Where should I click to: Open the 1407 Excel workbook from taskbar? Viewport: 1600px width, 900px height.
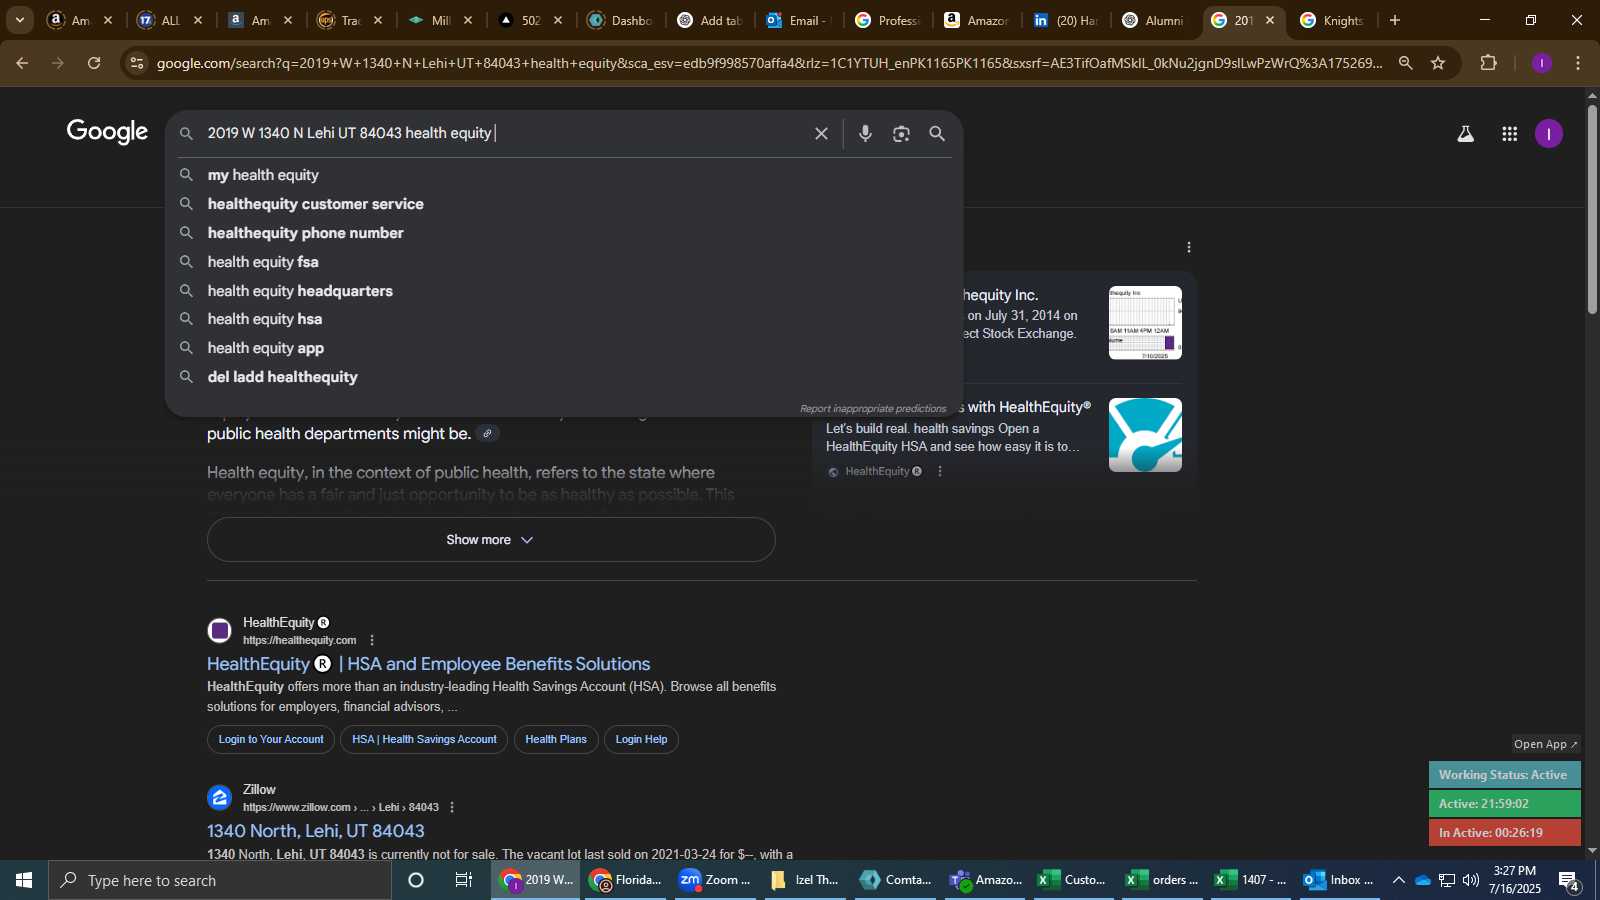[1250, 880]
